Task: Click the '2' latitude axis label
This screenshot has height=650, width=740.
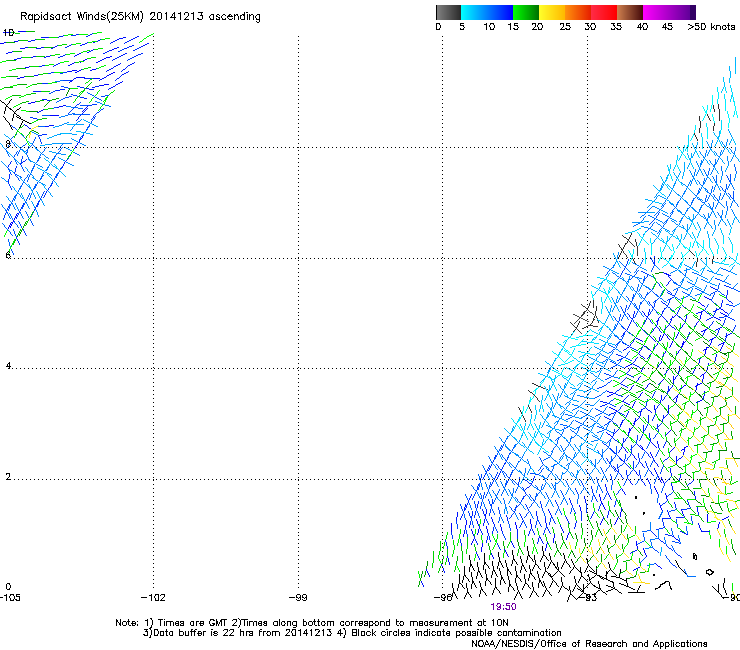Action: (x=8, y=477)
